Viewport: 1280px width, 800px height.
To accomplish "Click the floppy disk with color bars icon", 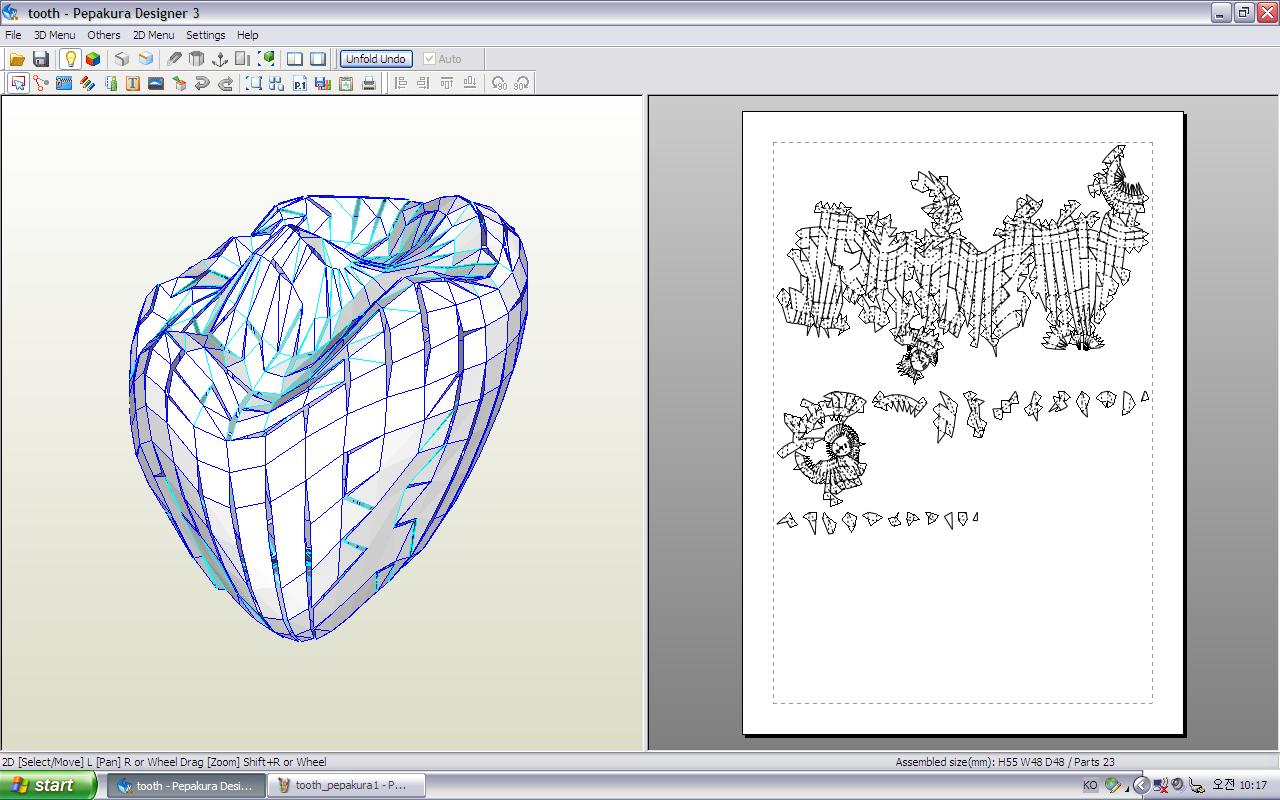I will pyautogui.click(x=323, y=84).
